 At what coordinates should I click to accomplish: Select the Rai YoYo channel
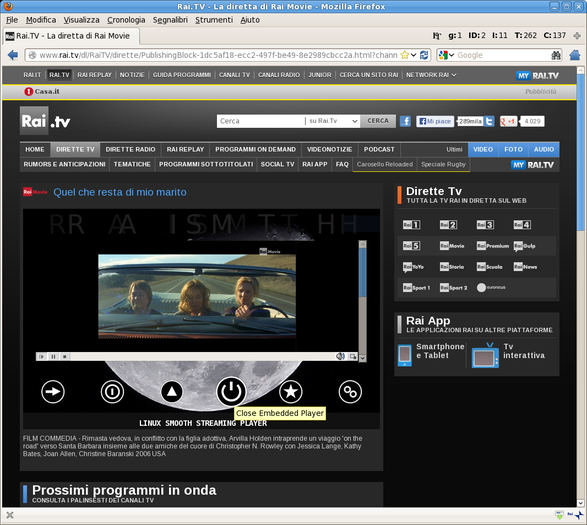tap(413, 267)
